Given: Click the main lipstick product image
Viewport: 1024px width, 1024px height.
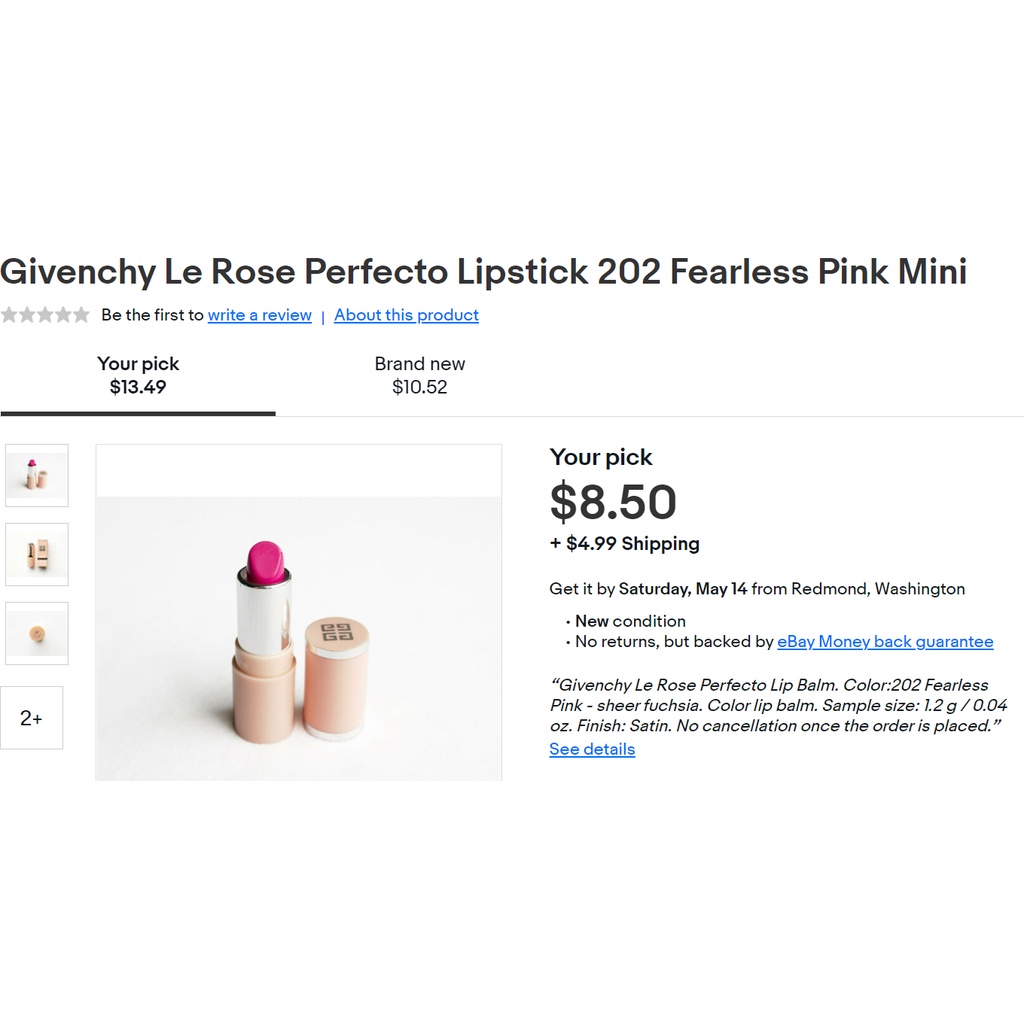Looking at the screenshot, I should [298, 611].
